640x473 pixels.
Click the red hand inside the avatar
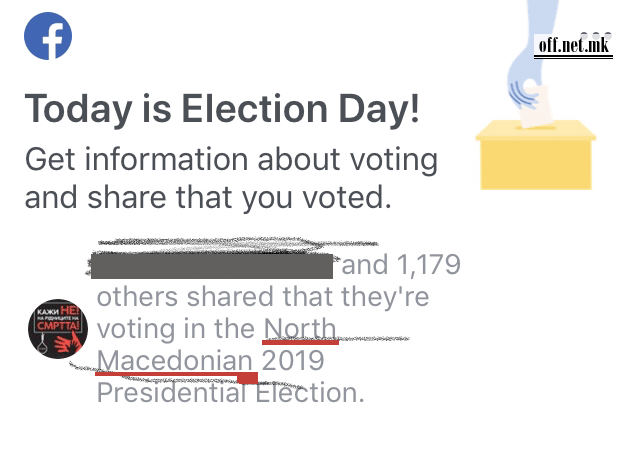pos(66,340)
